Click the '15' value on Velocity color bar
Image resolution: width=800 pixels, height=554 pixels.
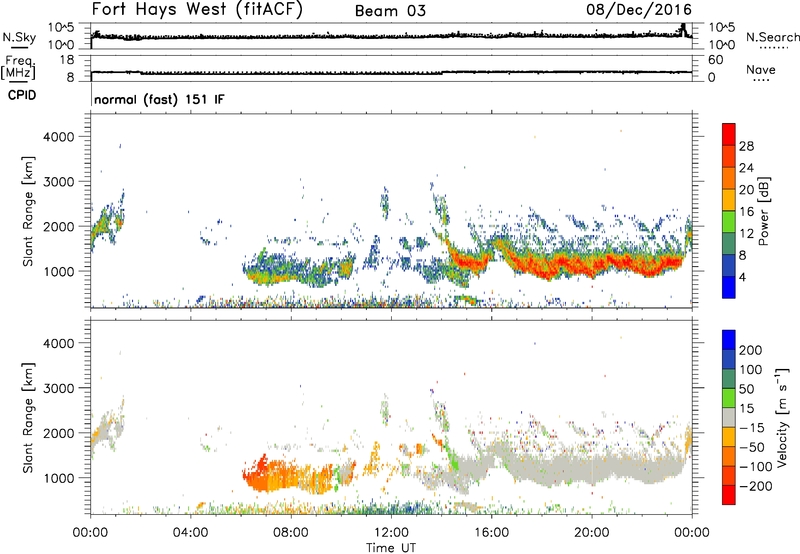746,409
